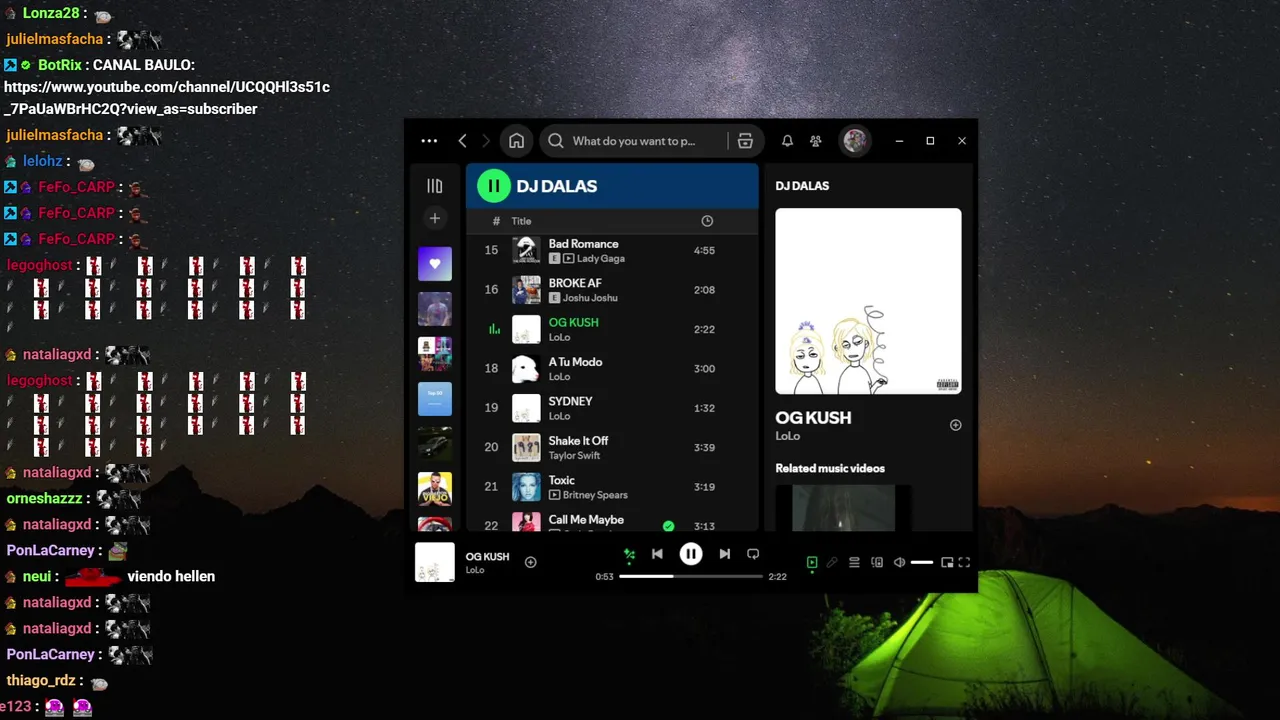This screenshot has width=1280, height=720.
Task: Enter full screen mode icon
Action: (x=964, y=563)
